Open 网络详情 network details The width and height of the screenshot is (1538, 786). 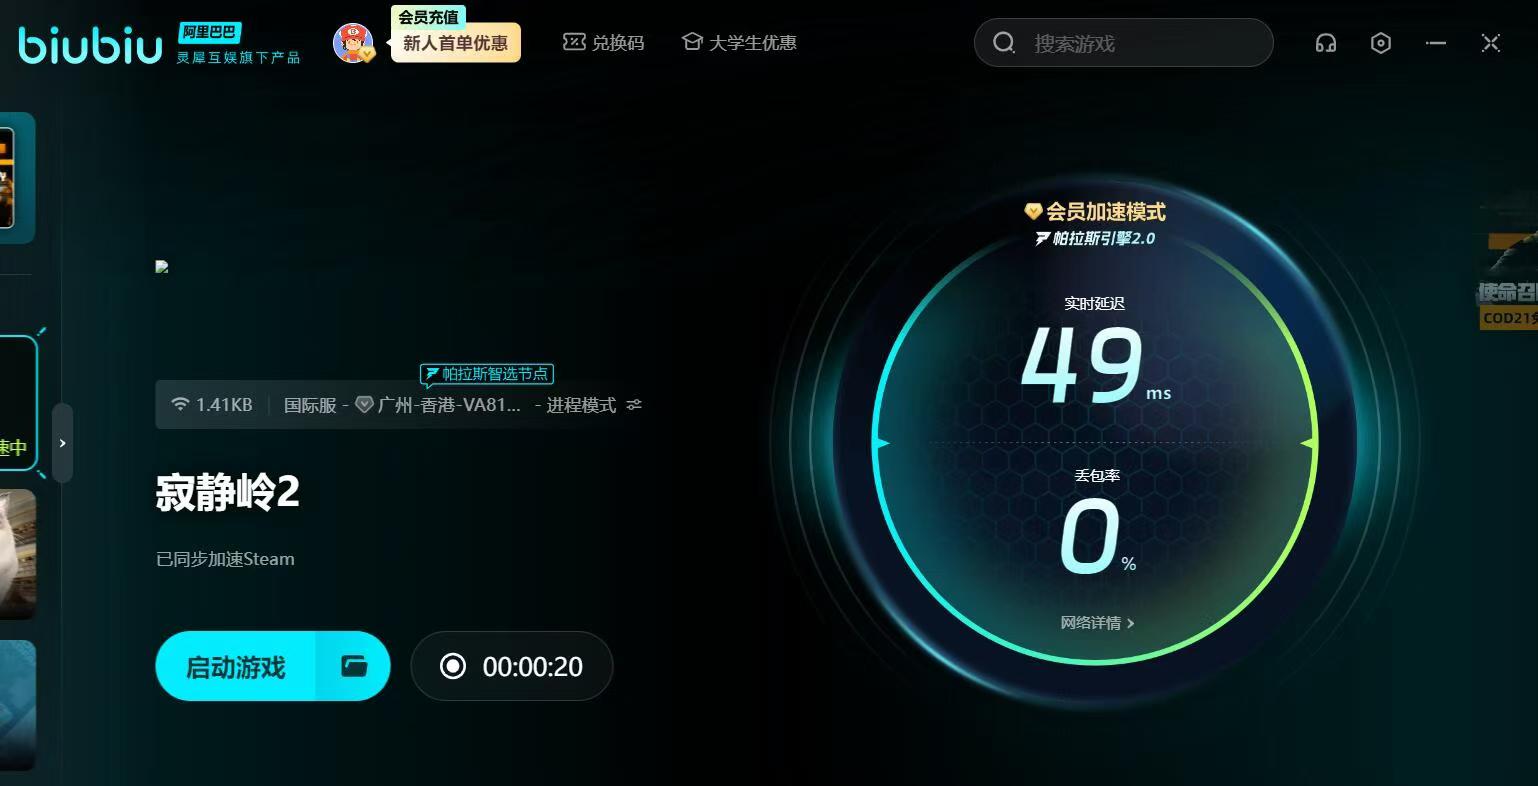pos(1097,623)
